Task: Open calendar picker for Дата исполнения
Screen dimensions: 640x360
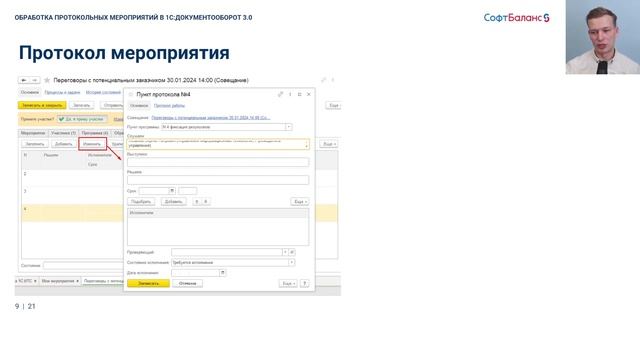Action: pyautogui.click(x=222, y=273)
